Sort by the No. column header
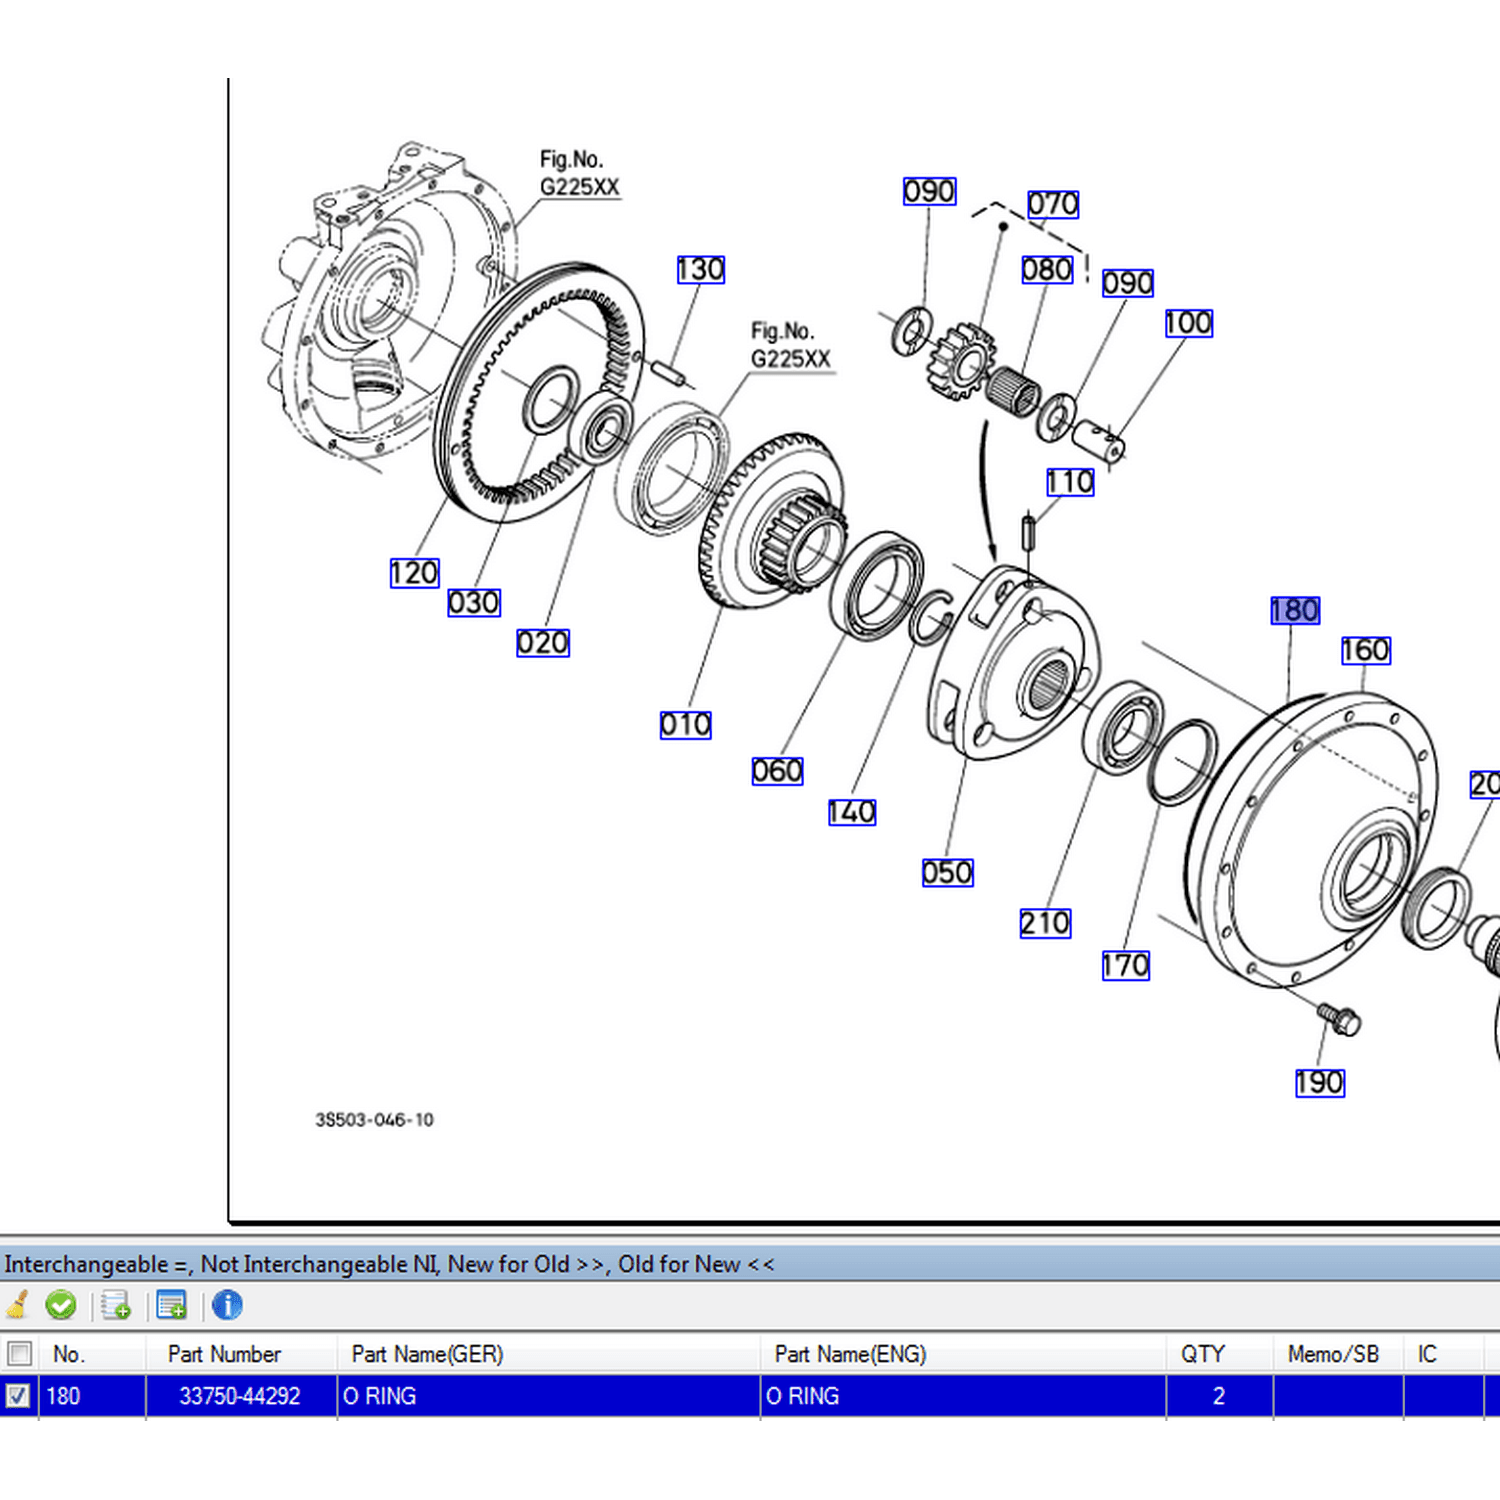The width and height of the screenshot is (1500, 1500). pos(92,1354)
